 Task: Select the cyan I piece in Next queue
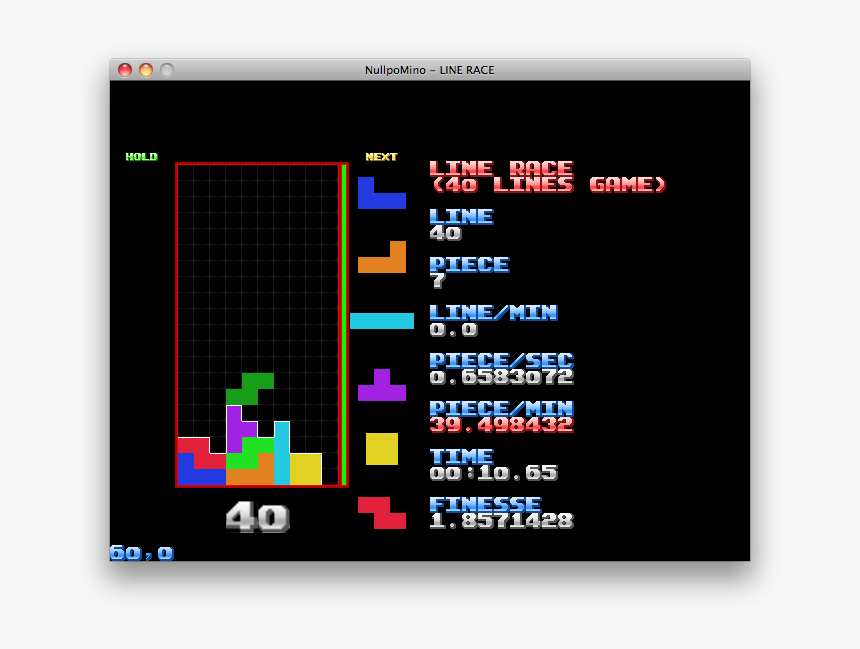point(381,321)
